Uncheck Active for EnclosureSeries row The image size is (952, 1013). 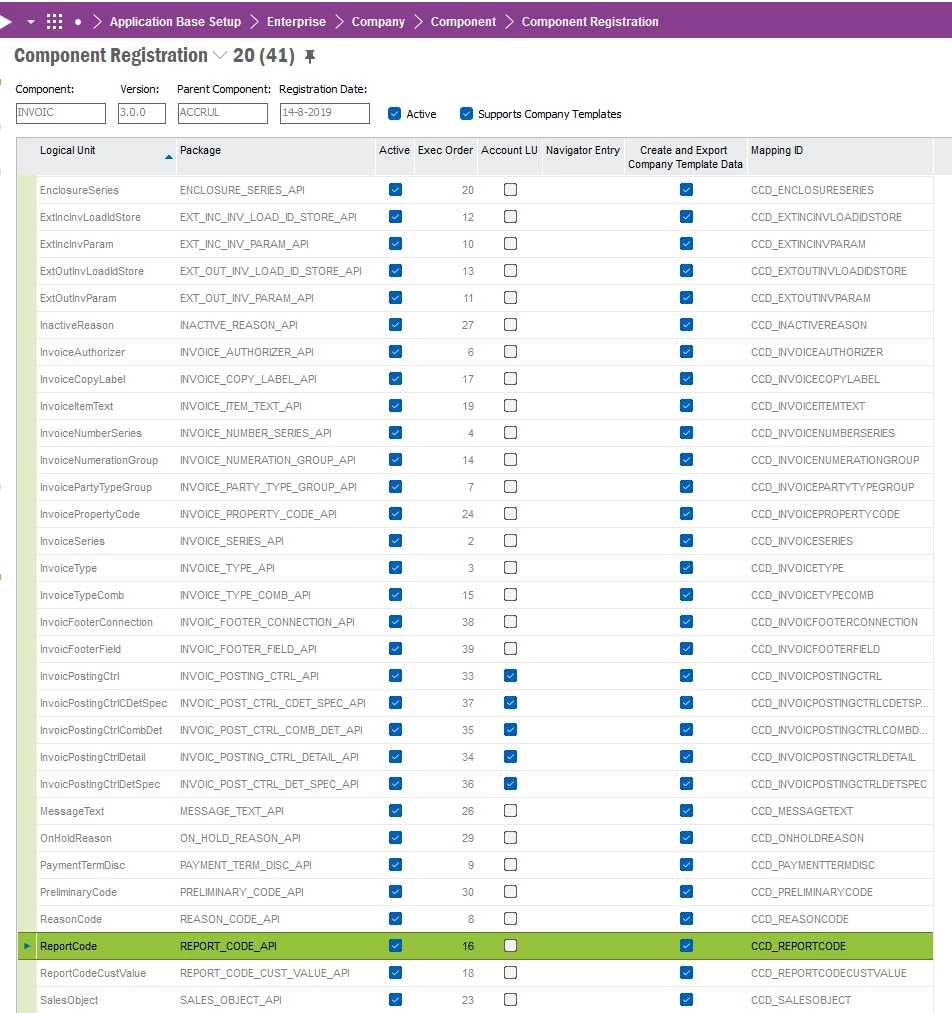click(x=395, y=190)
